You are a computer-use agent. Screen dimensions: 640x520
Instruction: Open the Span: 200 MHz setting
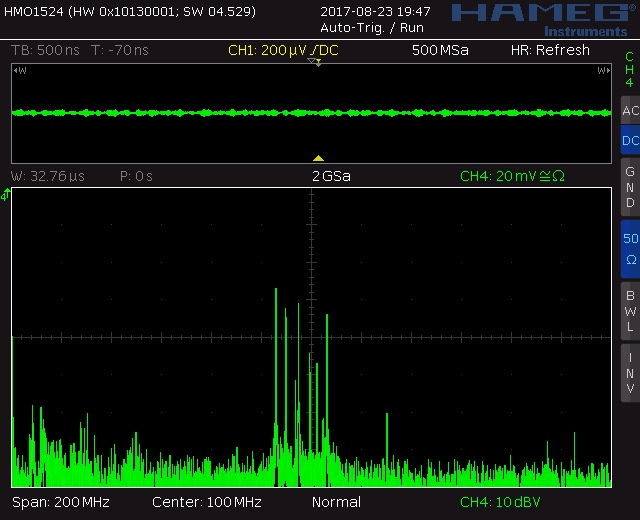pos(60,501)
